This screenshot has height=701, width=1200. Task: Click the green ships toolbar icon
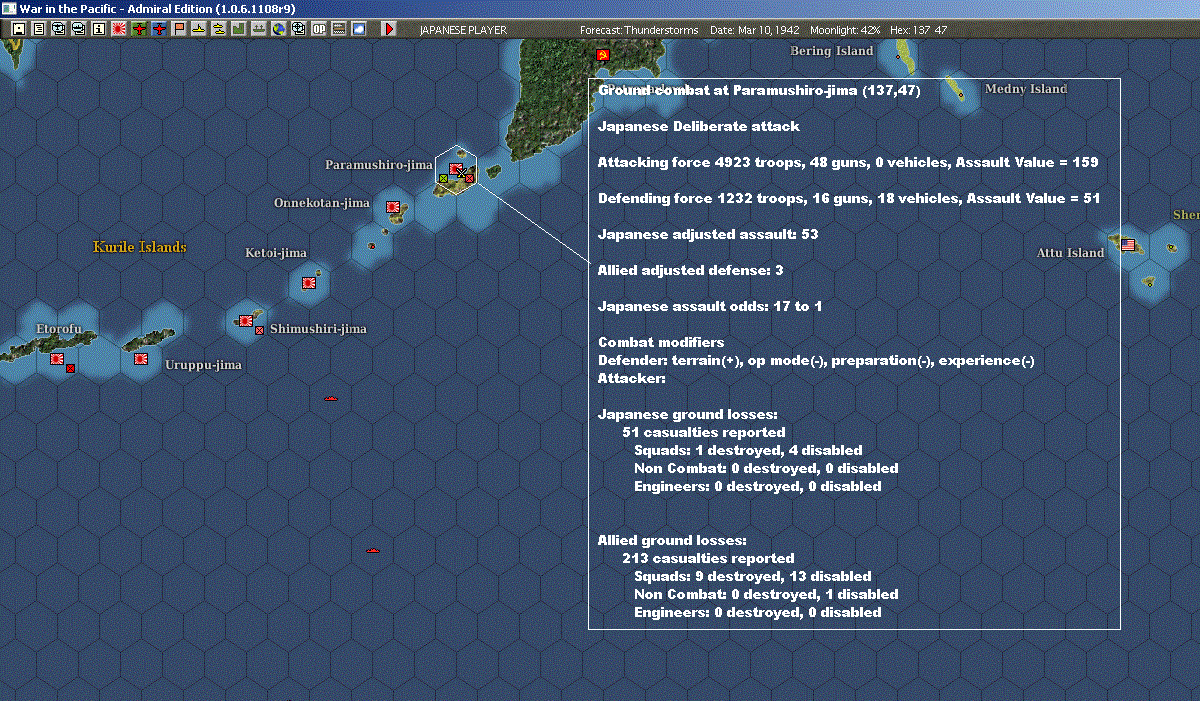click(258, 29)
